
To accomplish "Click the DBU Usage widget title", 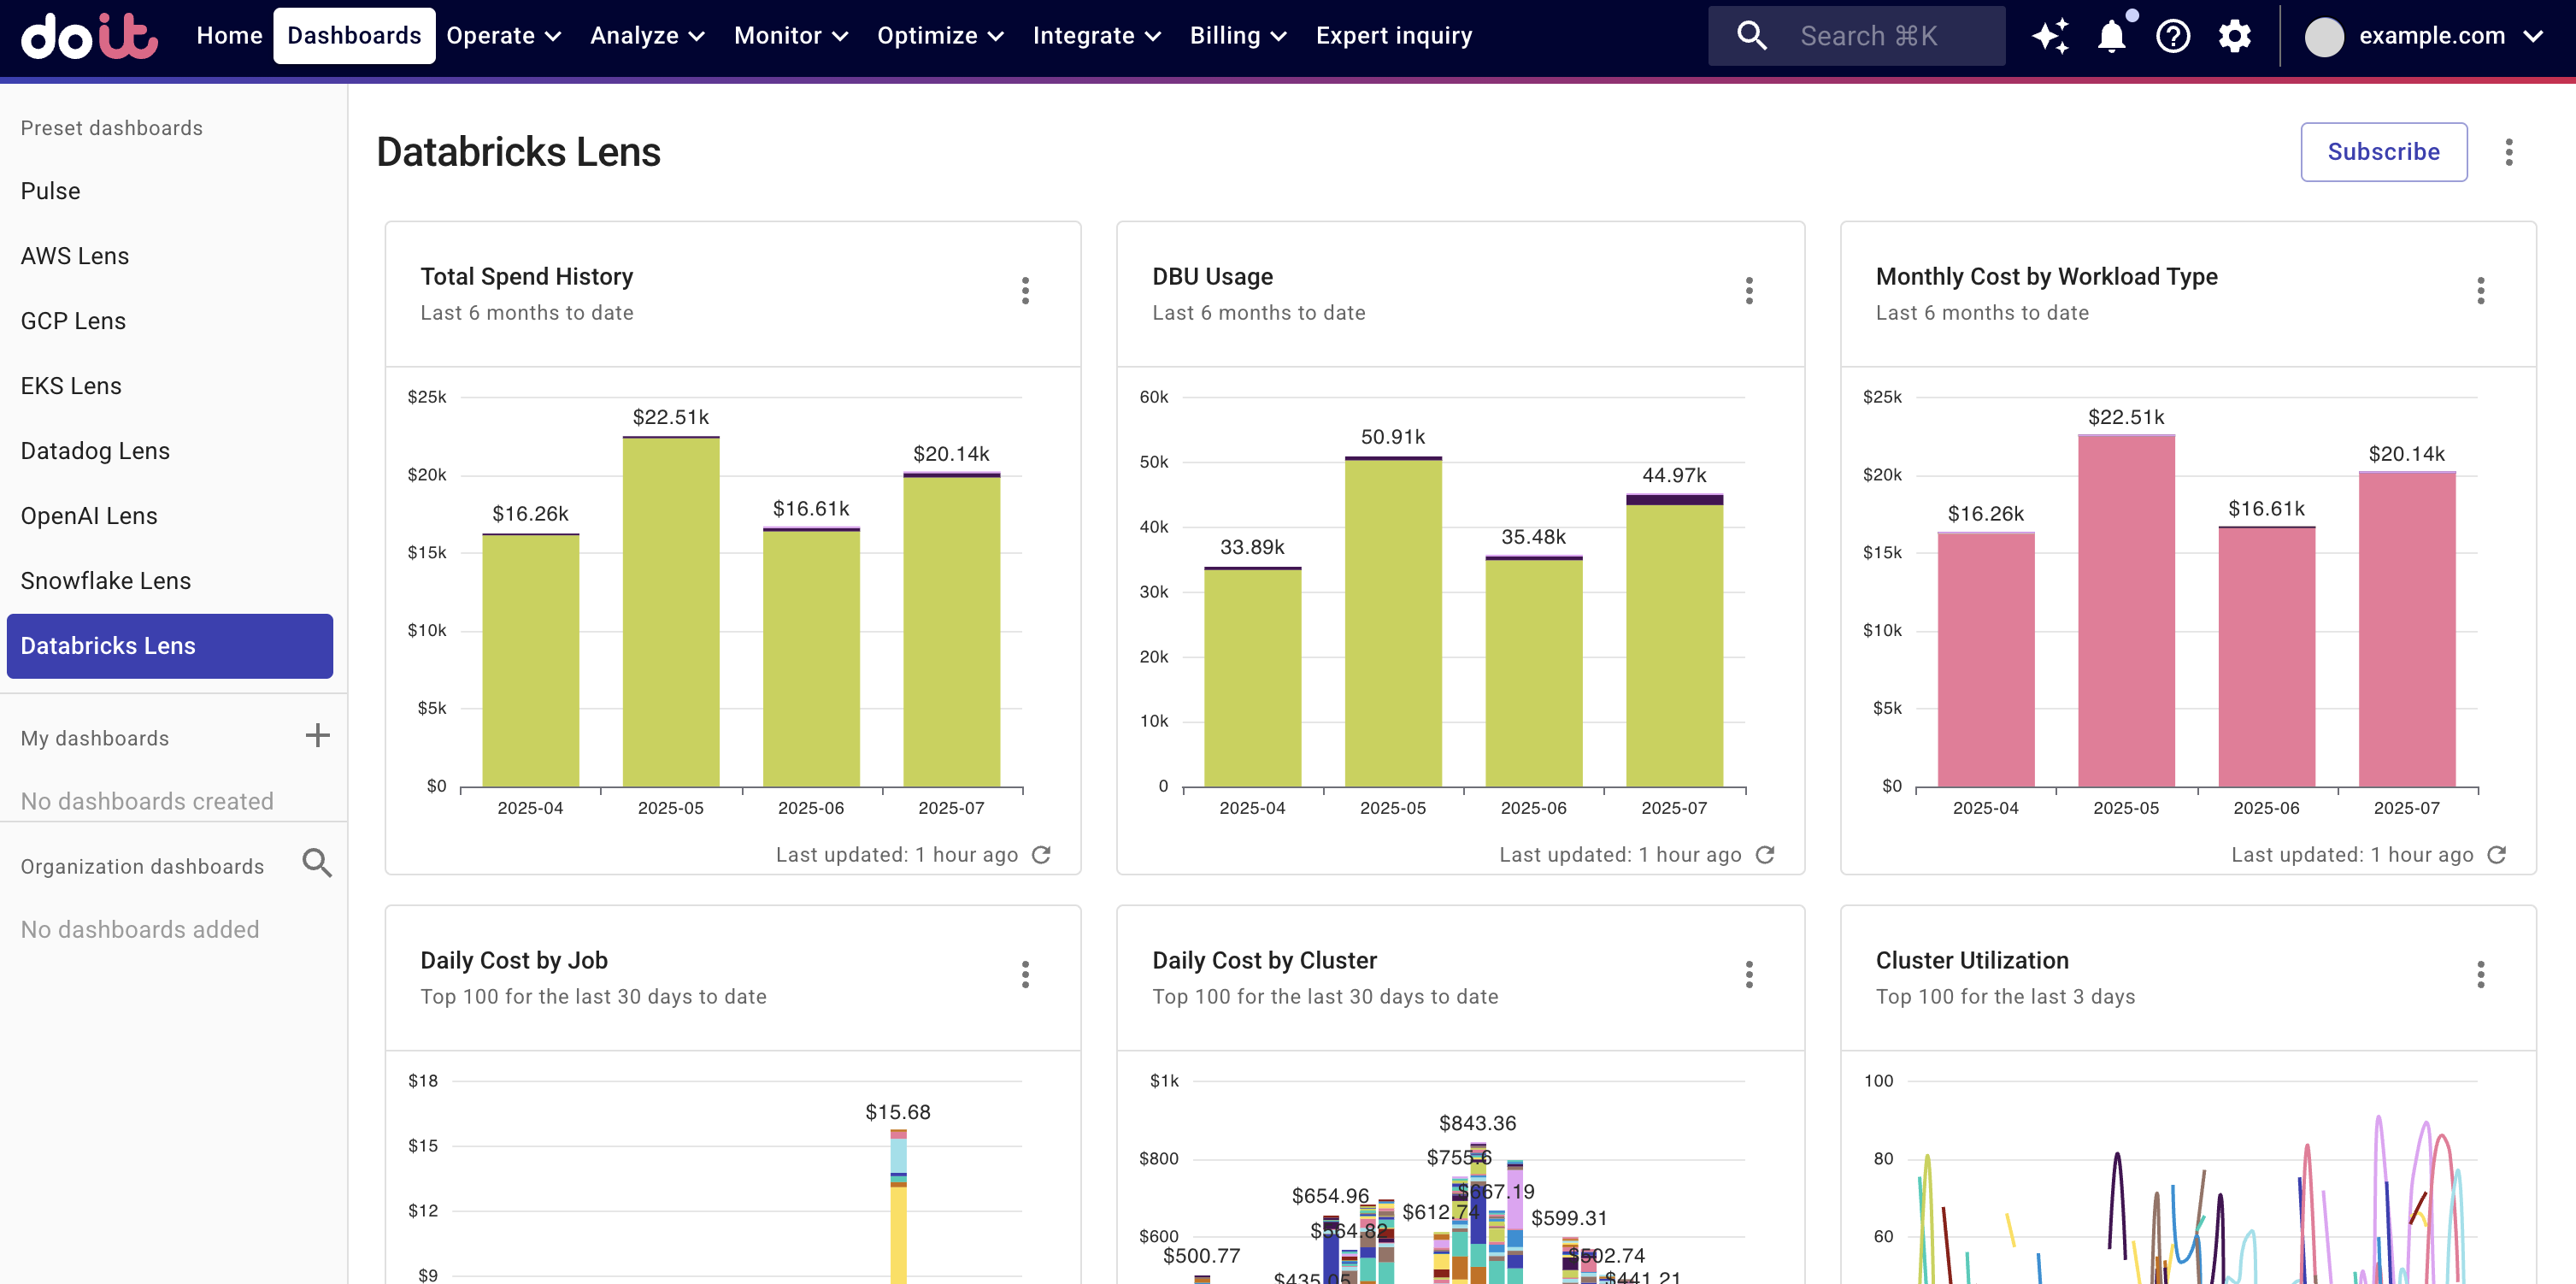I will (x=1212, y=276).
